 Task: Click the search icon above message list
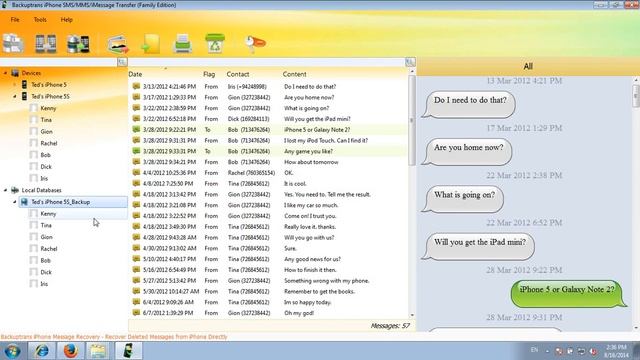410,62
